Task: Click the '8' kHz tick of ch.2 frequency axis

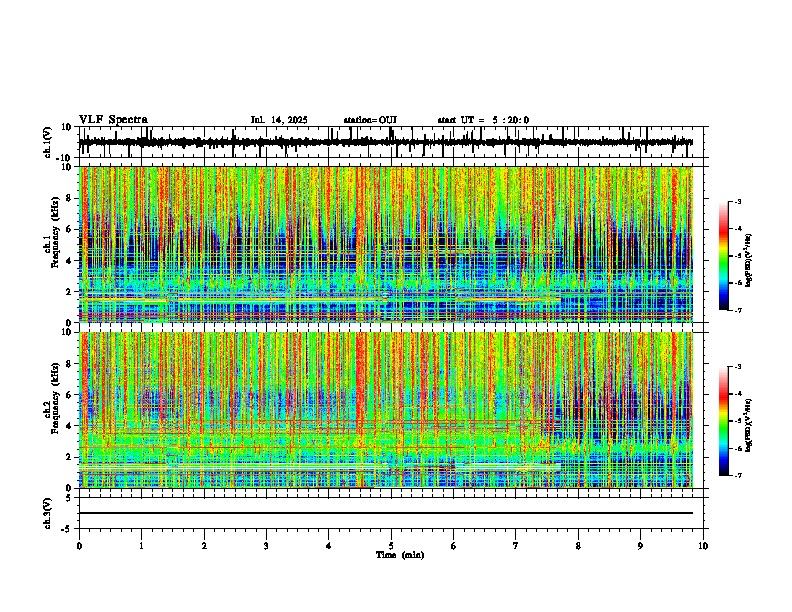Action: coord(70,364)
